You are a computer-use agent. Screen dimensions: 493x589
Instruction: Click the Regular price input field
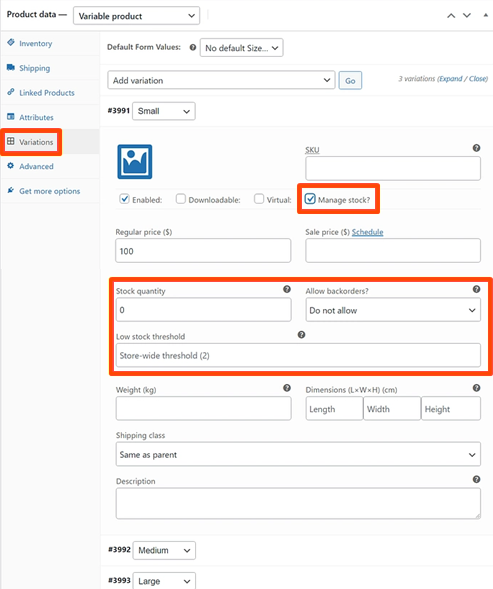coord(203,251)
